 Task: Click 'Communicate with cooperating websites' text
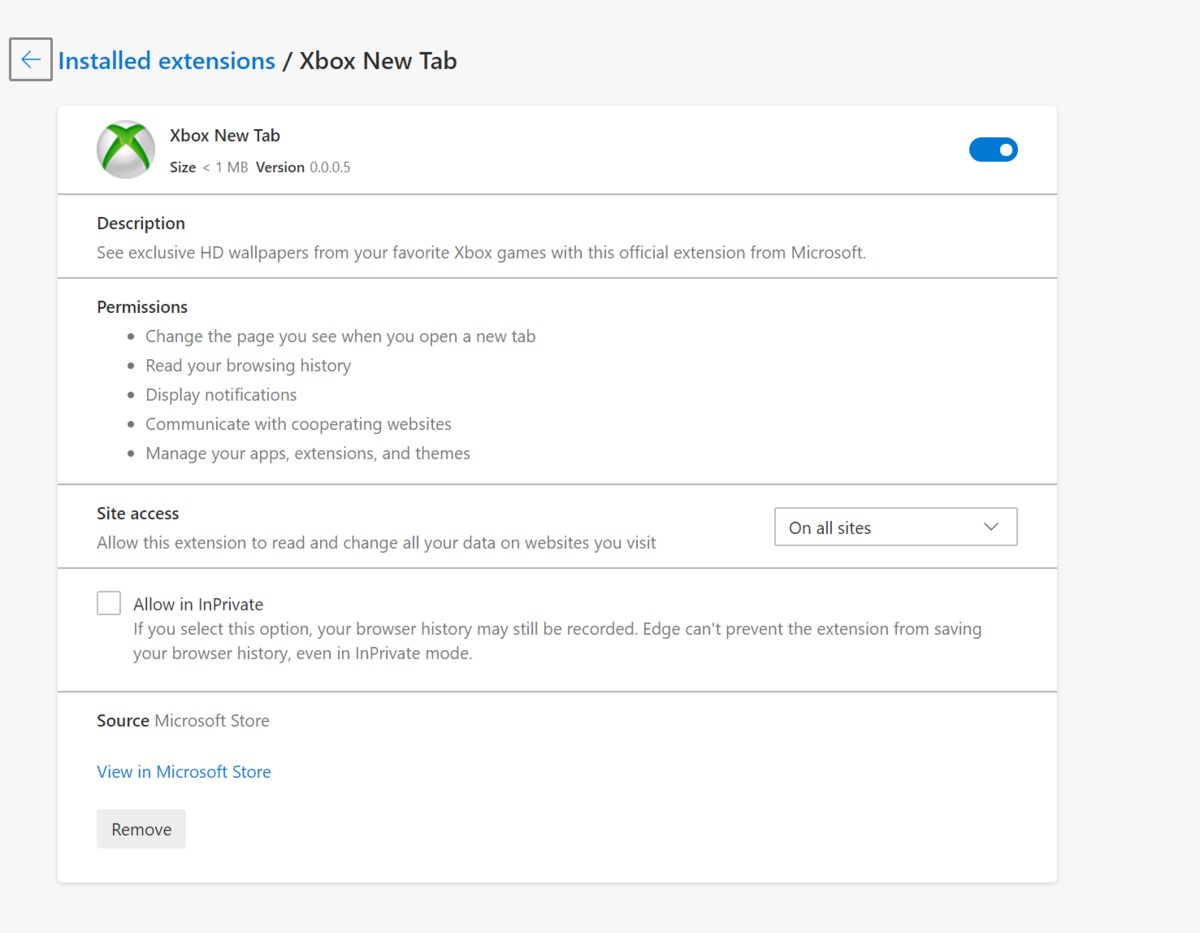299,424
